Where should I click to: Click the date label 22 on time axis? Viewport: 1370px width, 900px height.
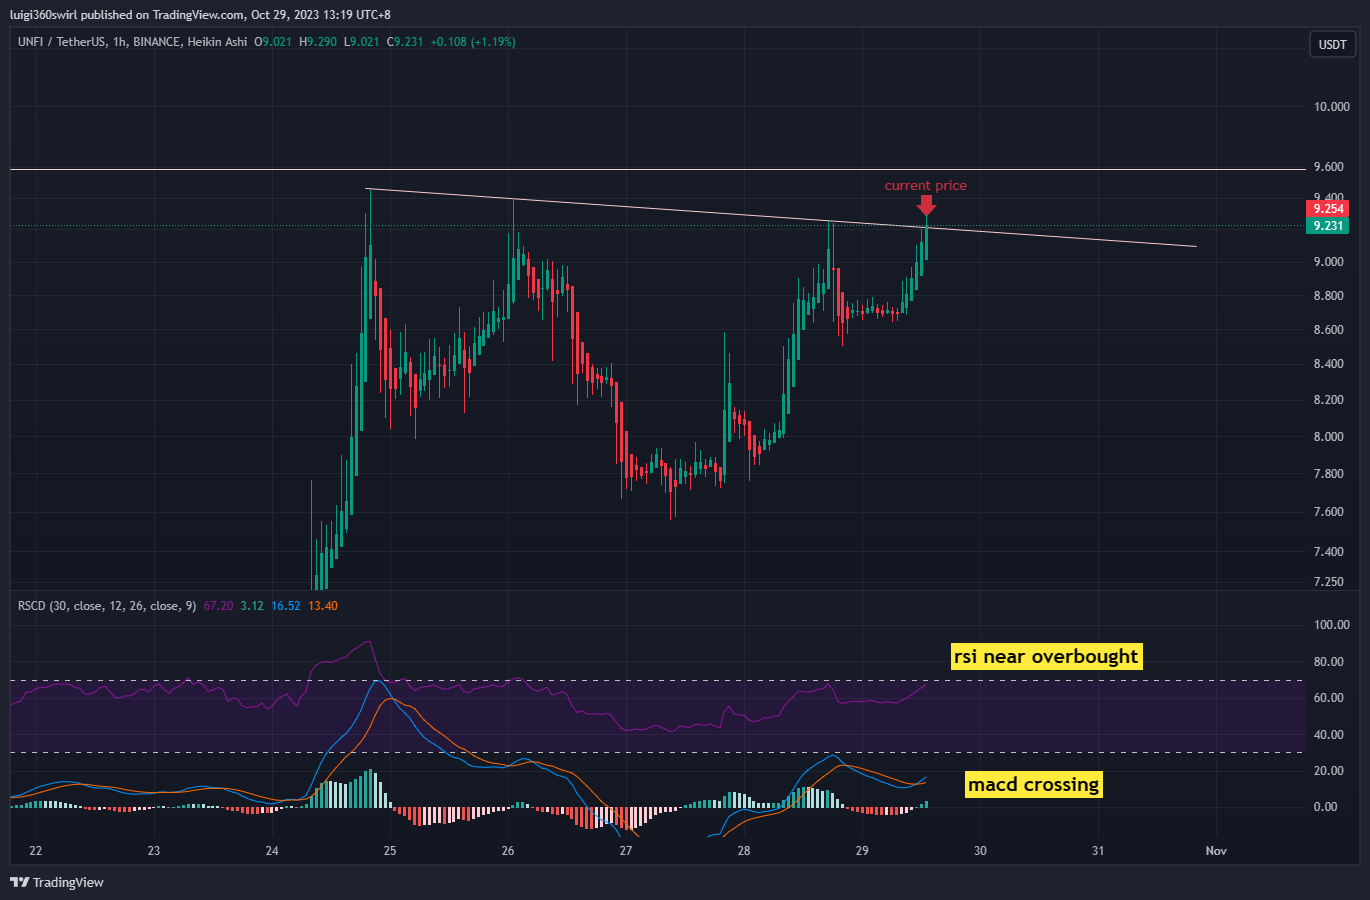click(x=36, y=851)
